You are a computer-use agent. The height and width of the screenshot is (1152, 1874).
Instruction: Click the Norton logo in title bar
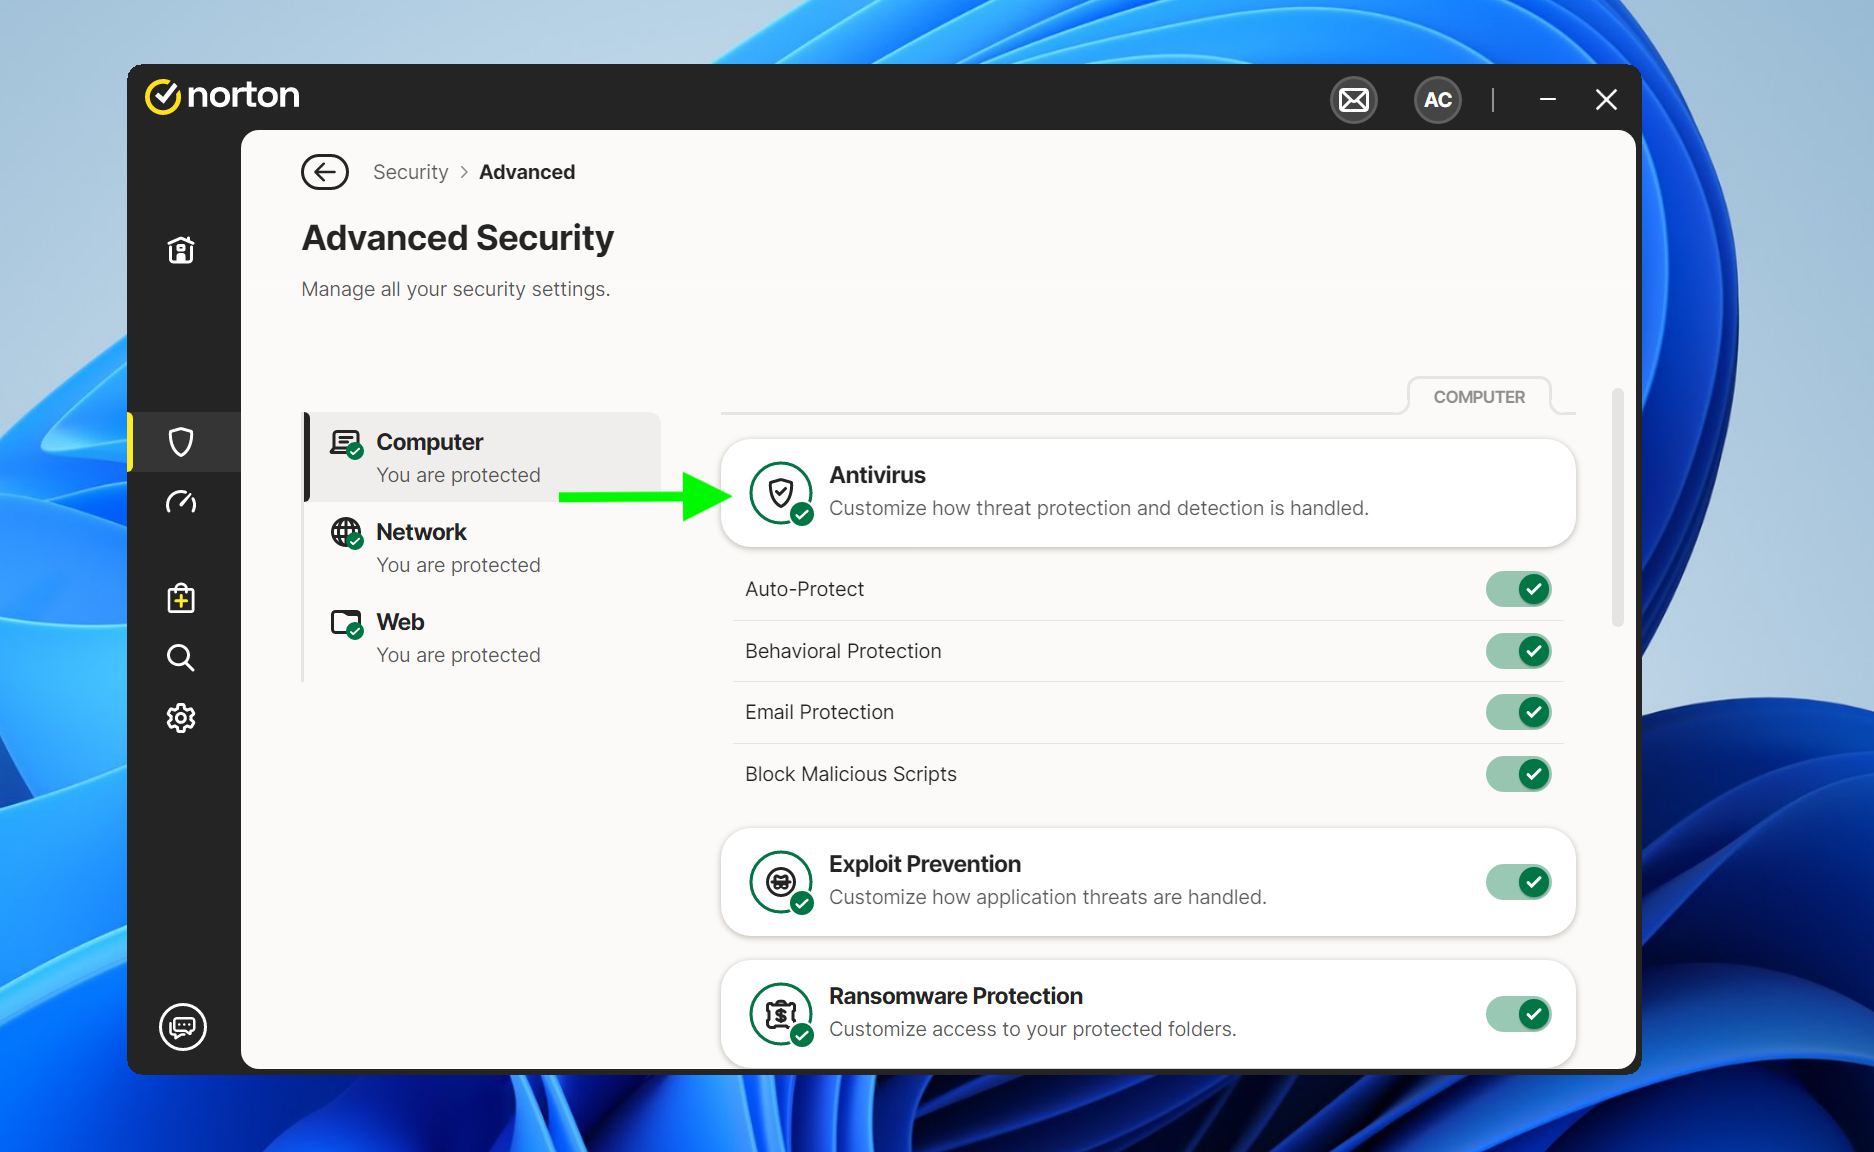(222, 96)
